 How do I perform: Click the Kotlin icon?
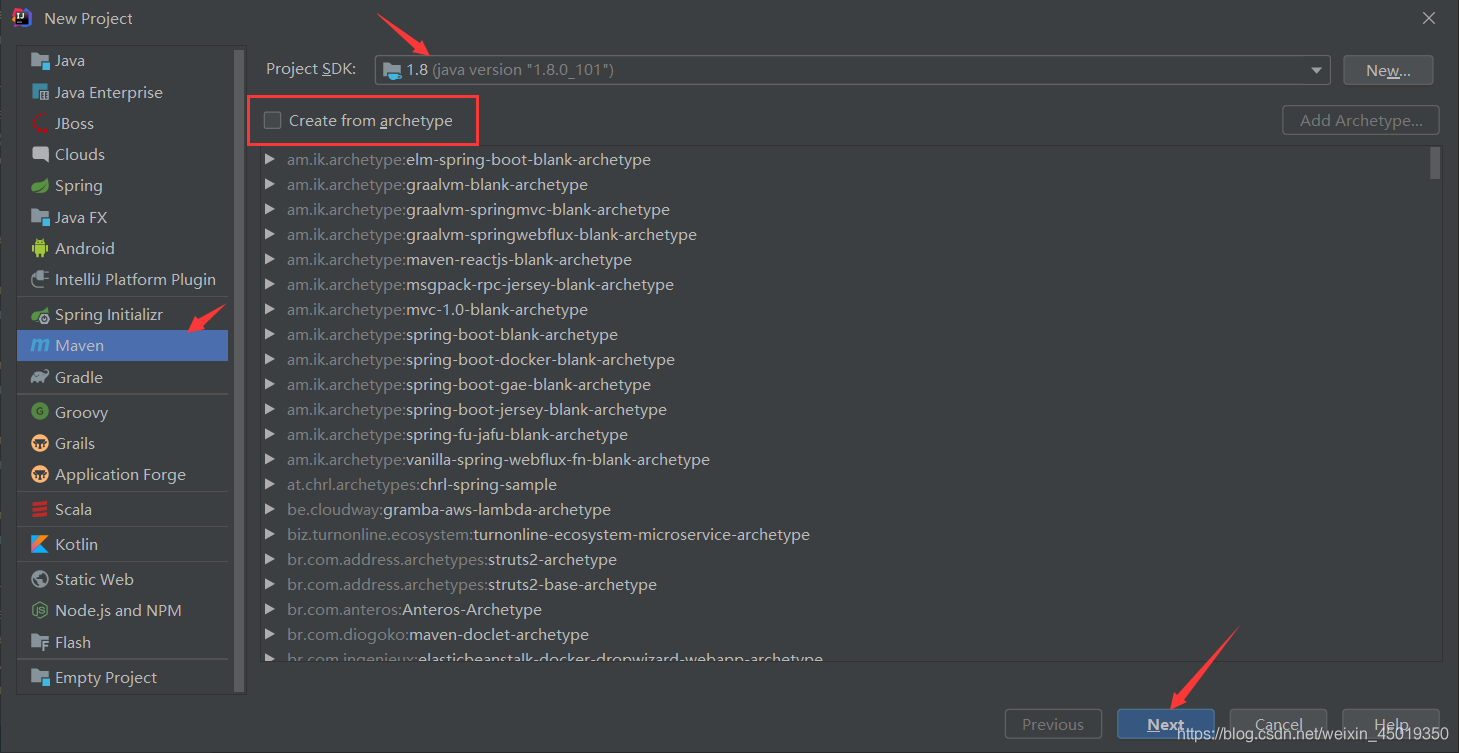coord(40,544)
